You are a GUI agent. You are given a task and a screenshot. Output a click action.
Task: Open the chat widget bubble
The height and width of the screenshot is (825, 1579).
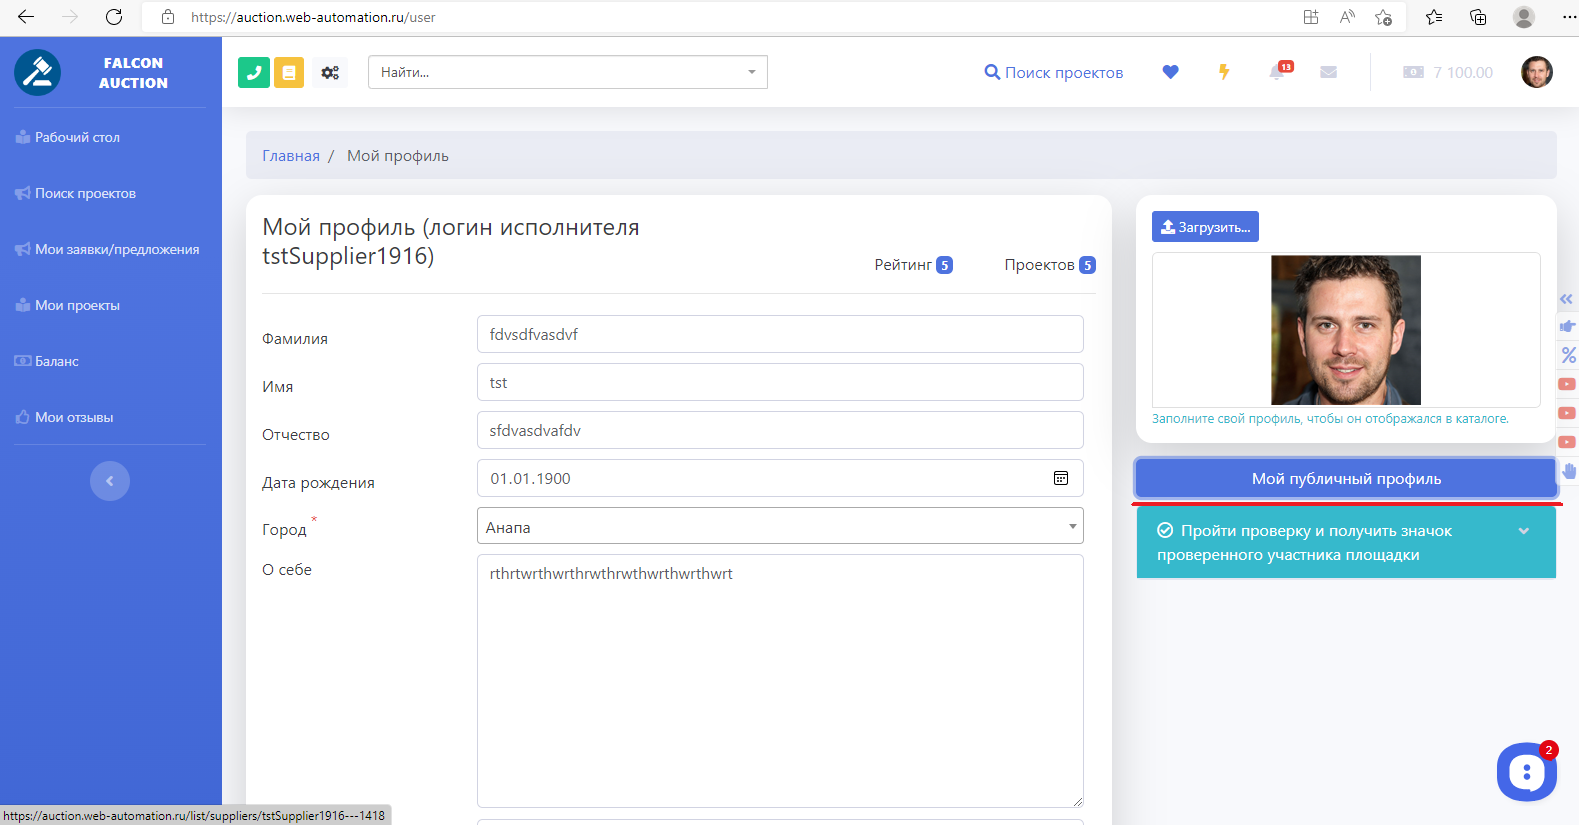tap(1526, 772)
